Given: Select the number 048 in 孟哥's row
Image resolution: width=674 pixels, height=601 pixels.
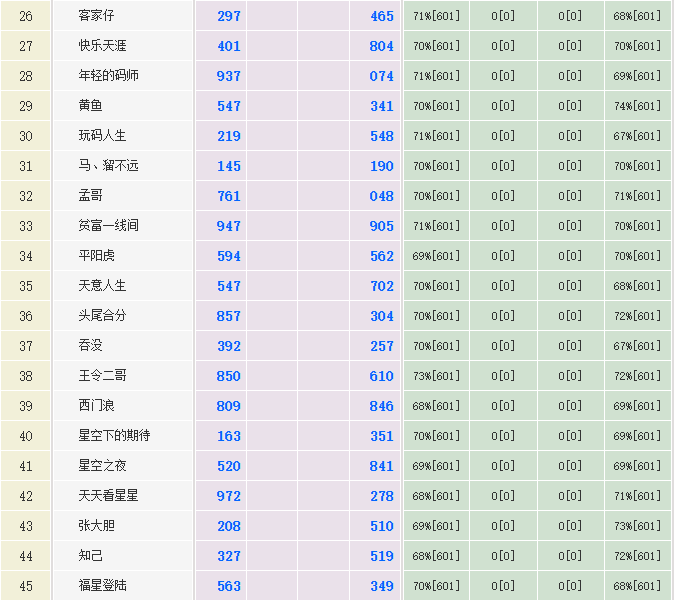Looking at the screenshot, I should pyautogui.click(x=381, y=196).
